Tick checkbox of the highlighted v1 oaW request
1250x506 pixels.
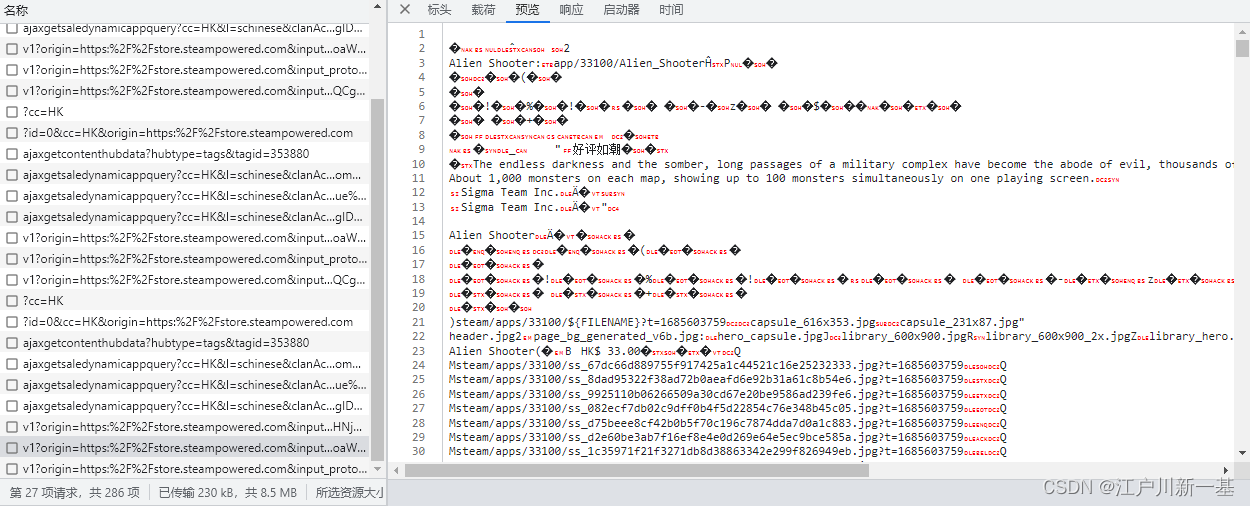pyautogui.click(x=12, y=448)
